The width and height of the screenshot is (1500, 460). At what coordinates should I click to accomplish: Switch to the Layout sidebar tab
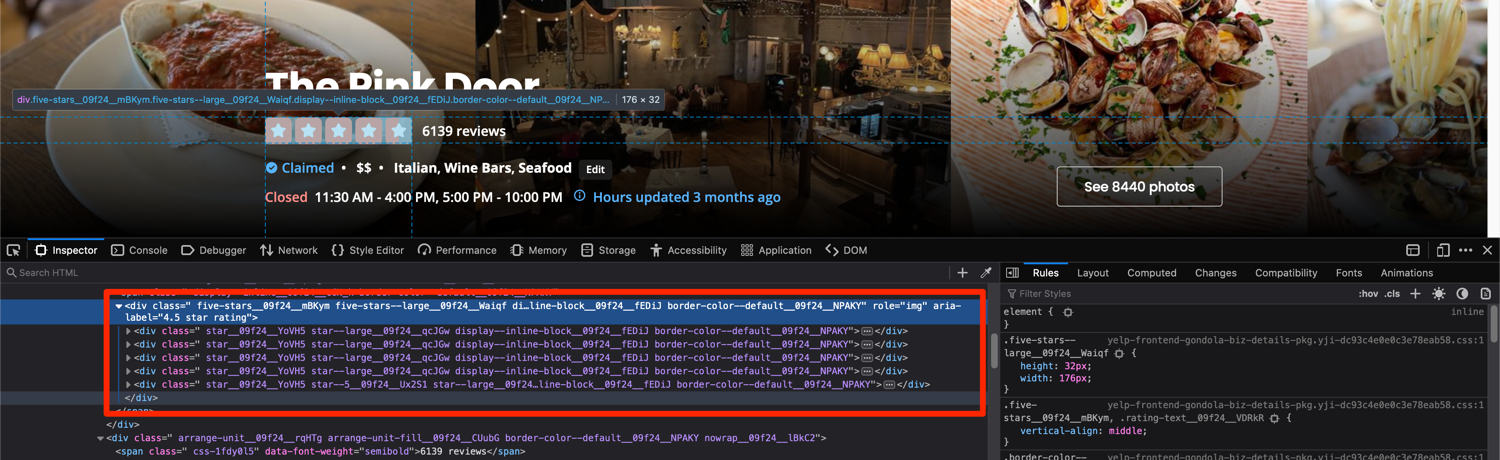[1092, 273]
